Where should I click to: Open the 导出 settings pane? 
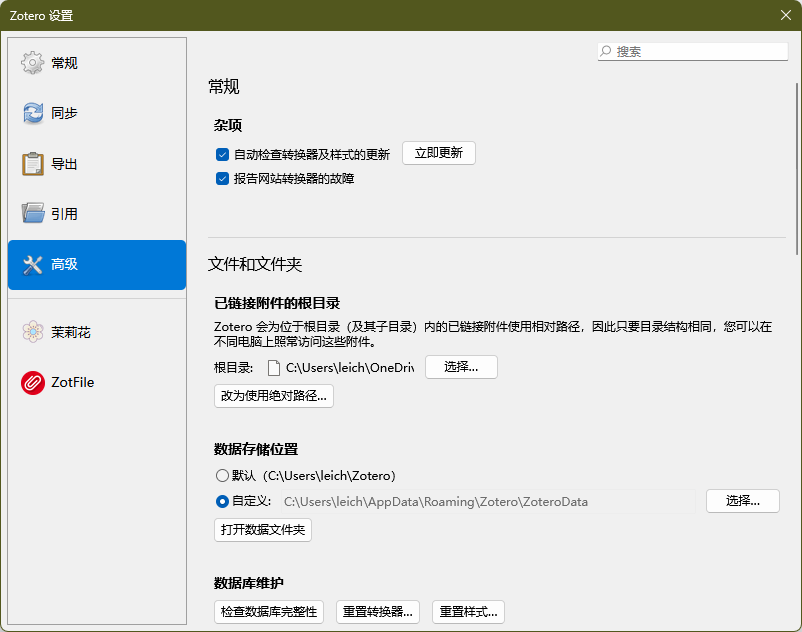point(97,164)
